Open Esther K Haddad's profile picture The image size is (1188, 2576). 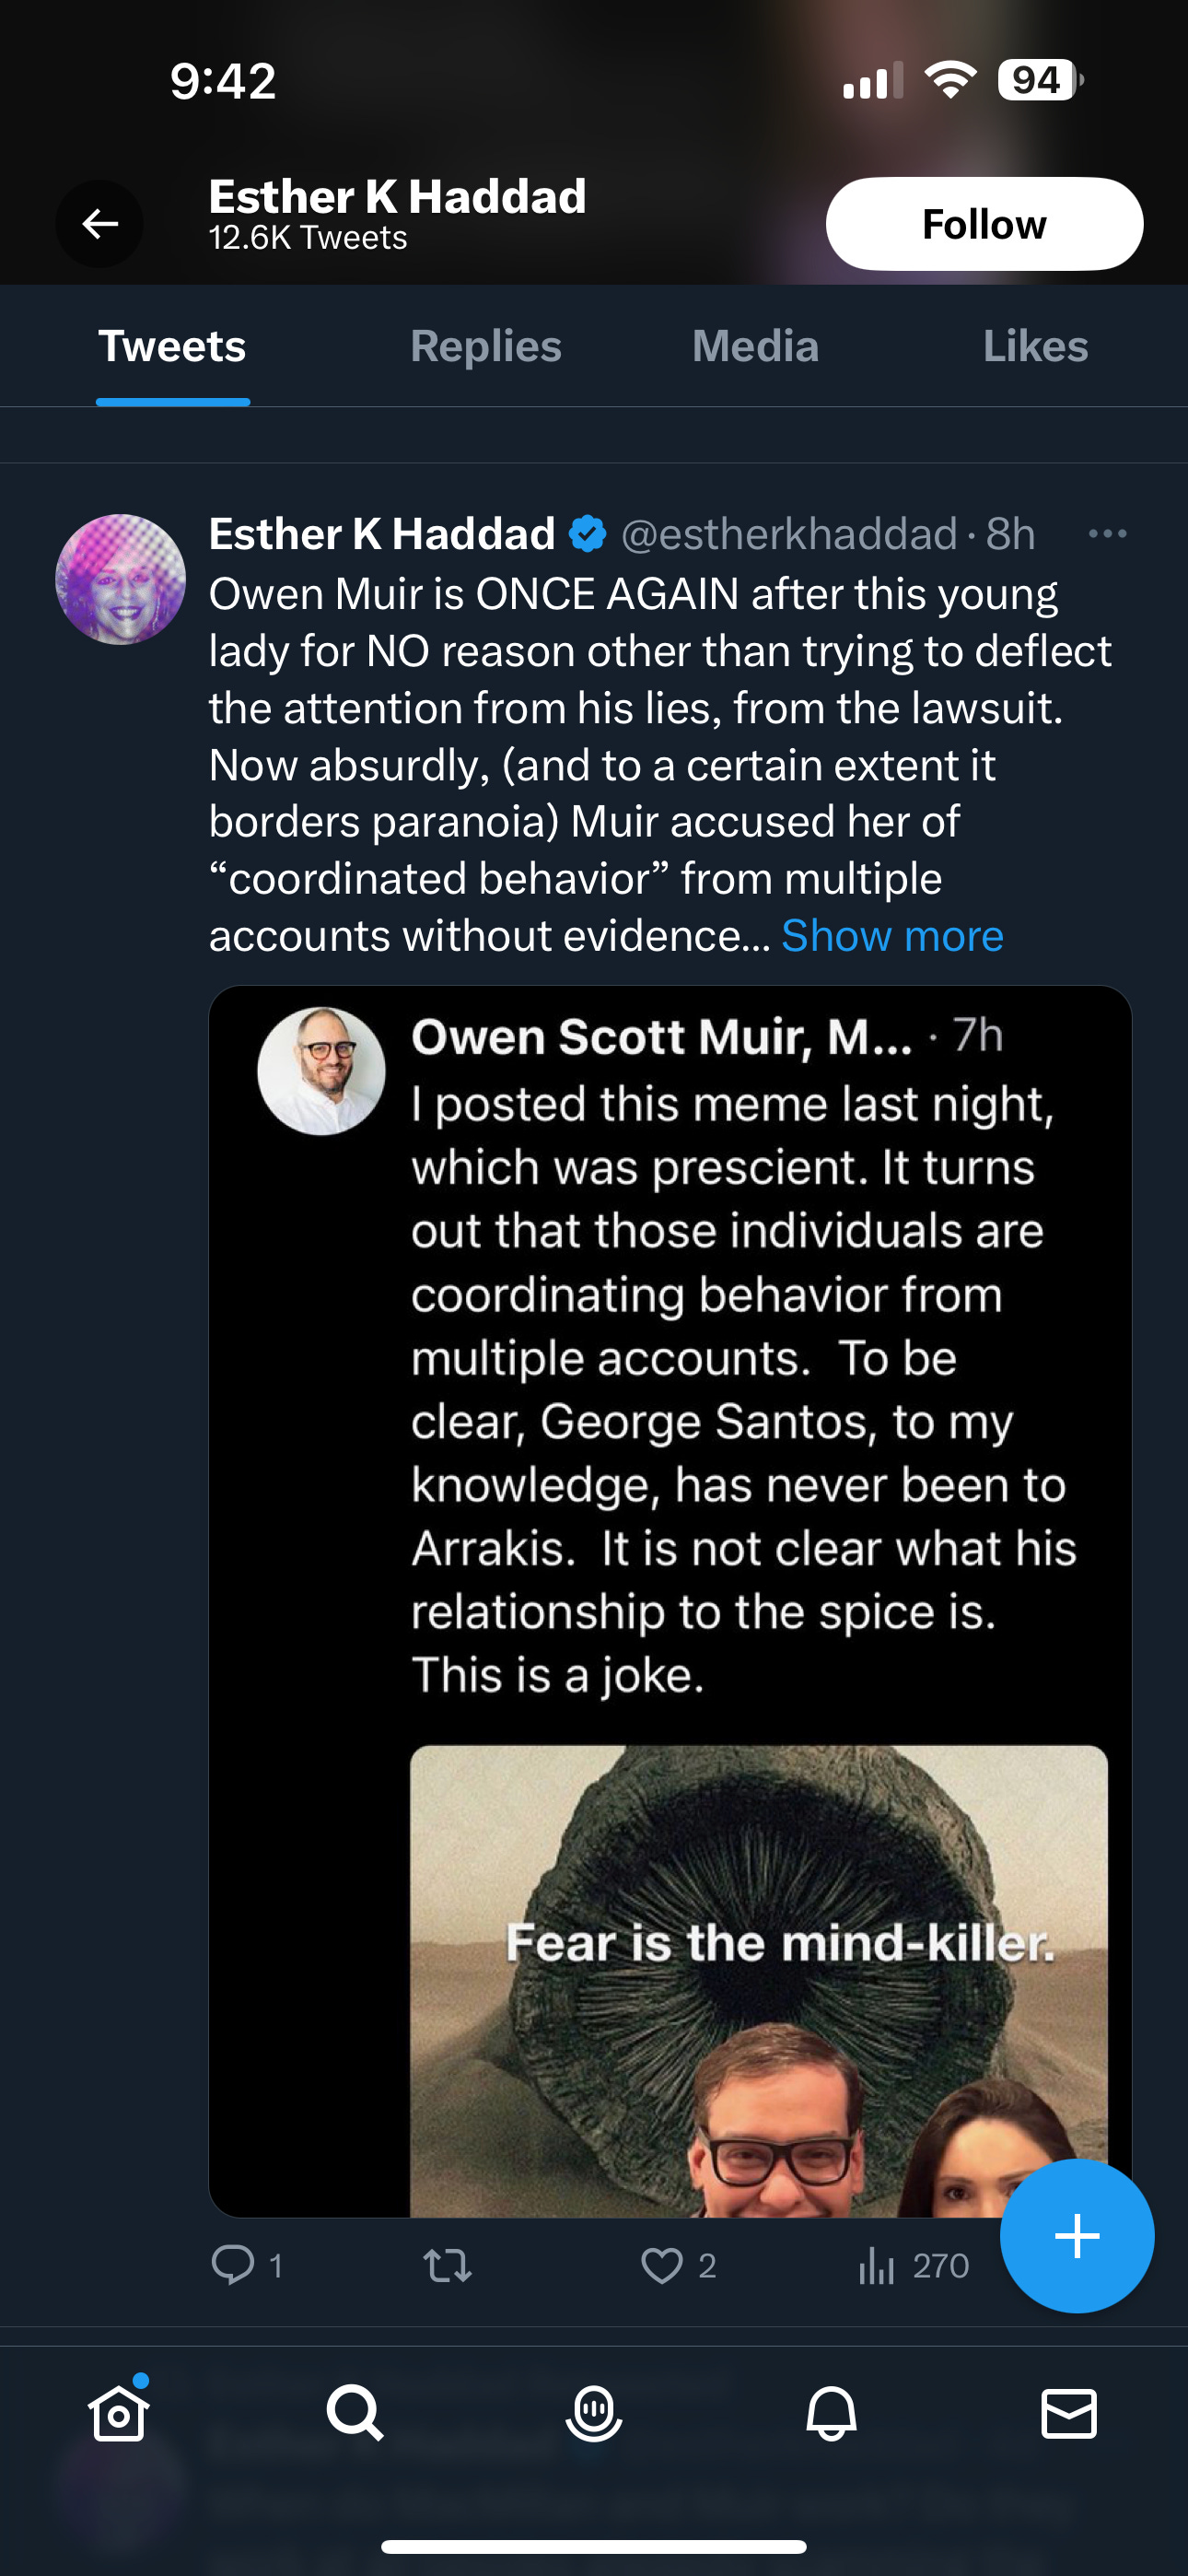[120, 579]
